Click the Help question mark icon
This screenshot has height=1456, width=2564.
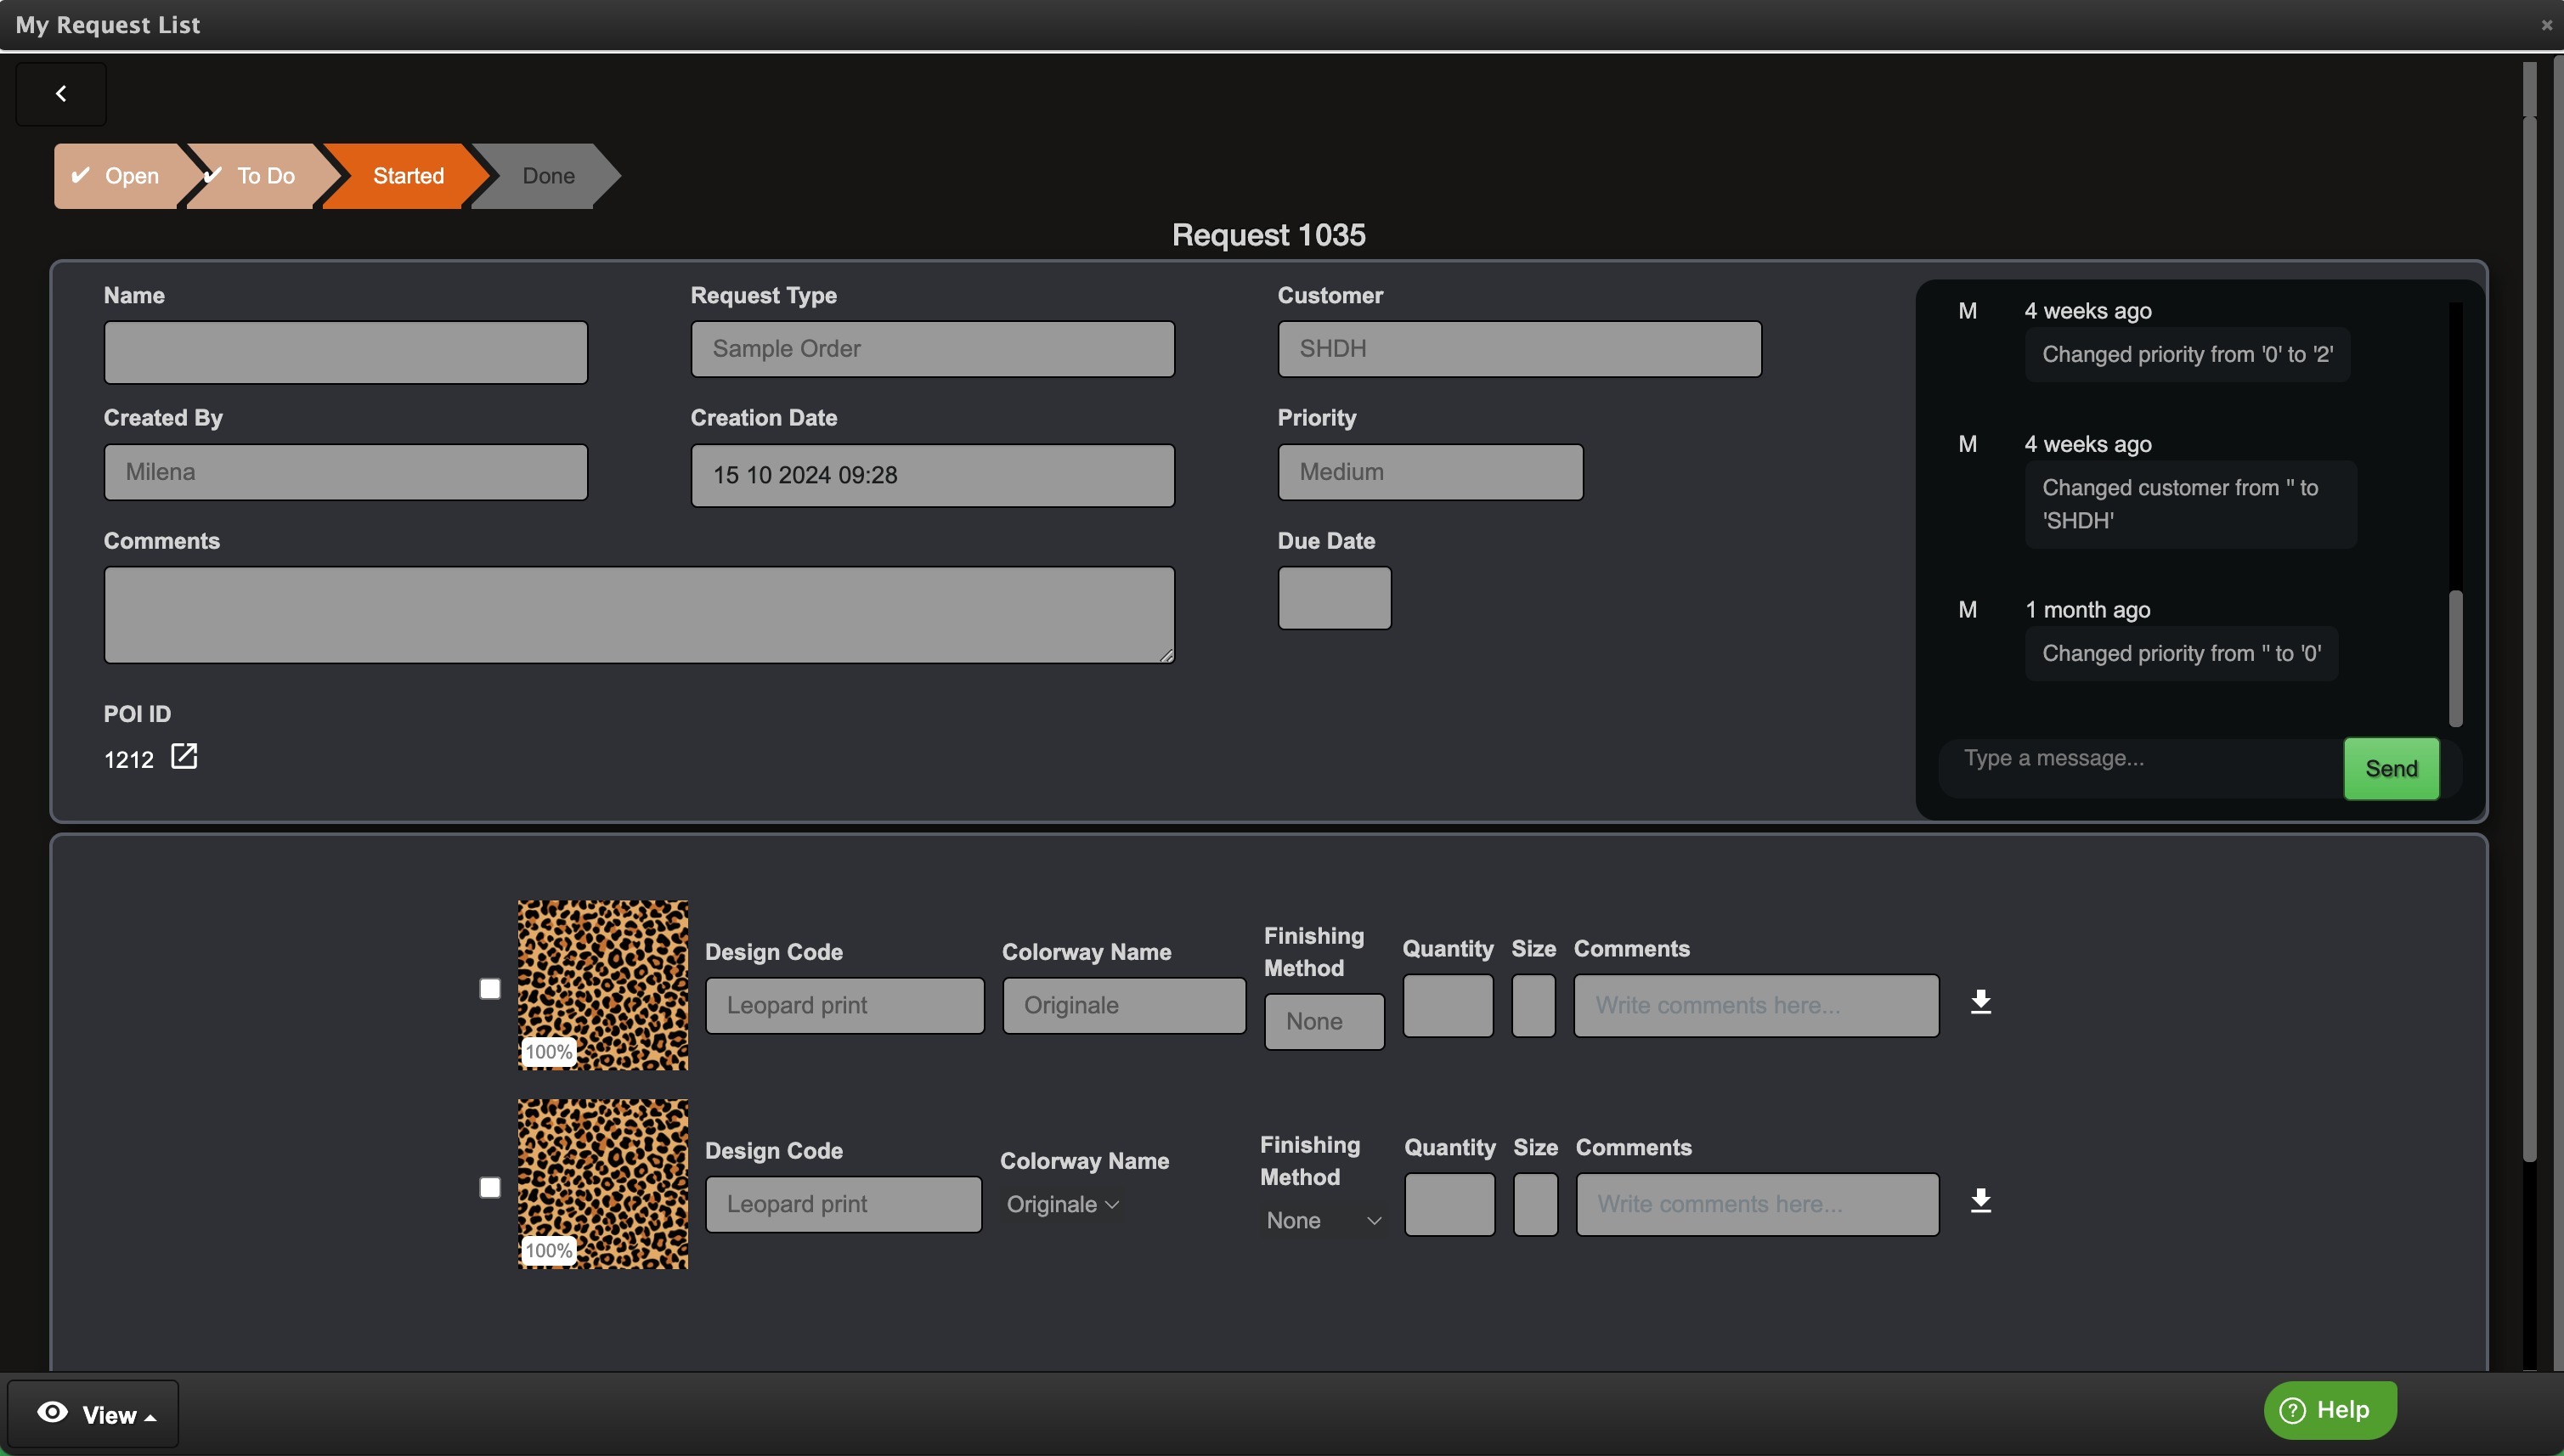[x=2292, y=1410]
